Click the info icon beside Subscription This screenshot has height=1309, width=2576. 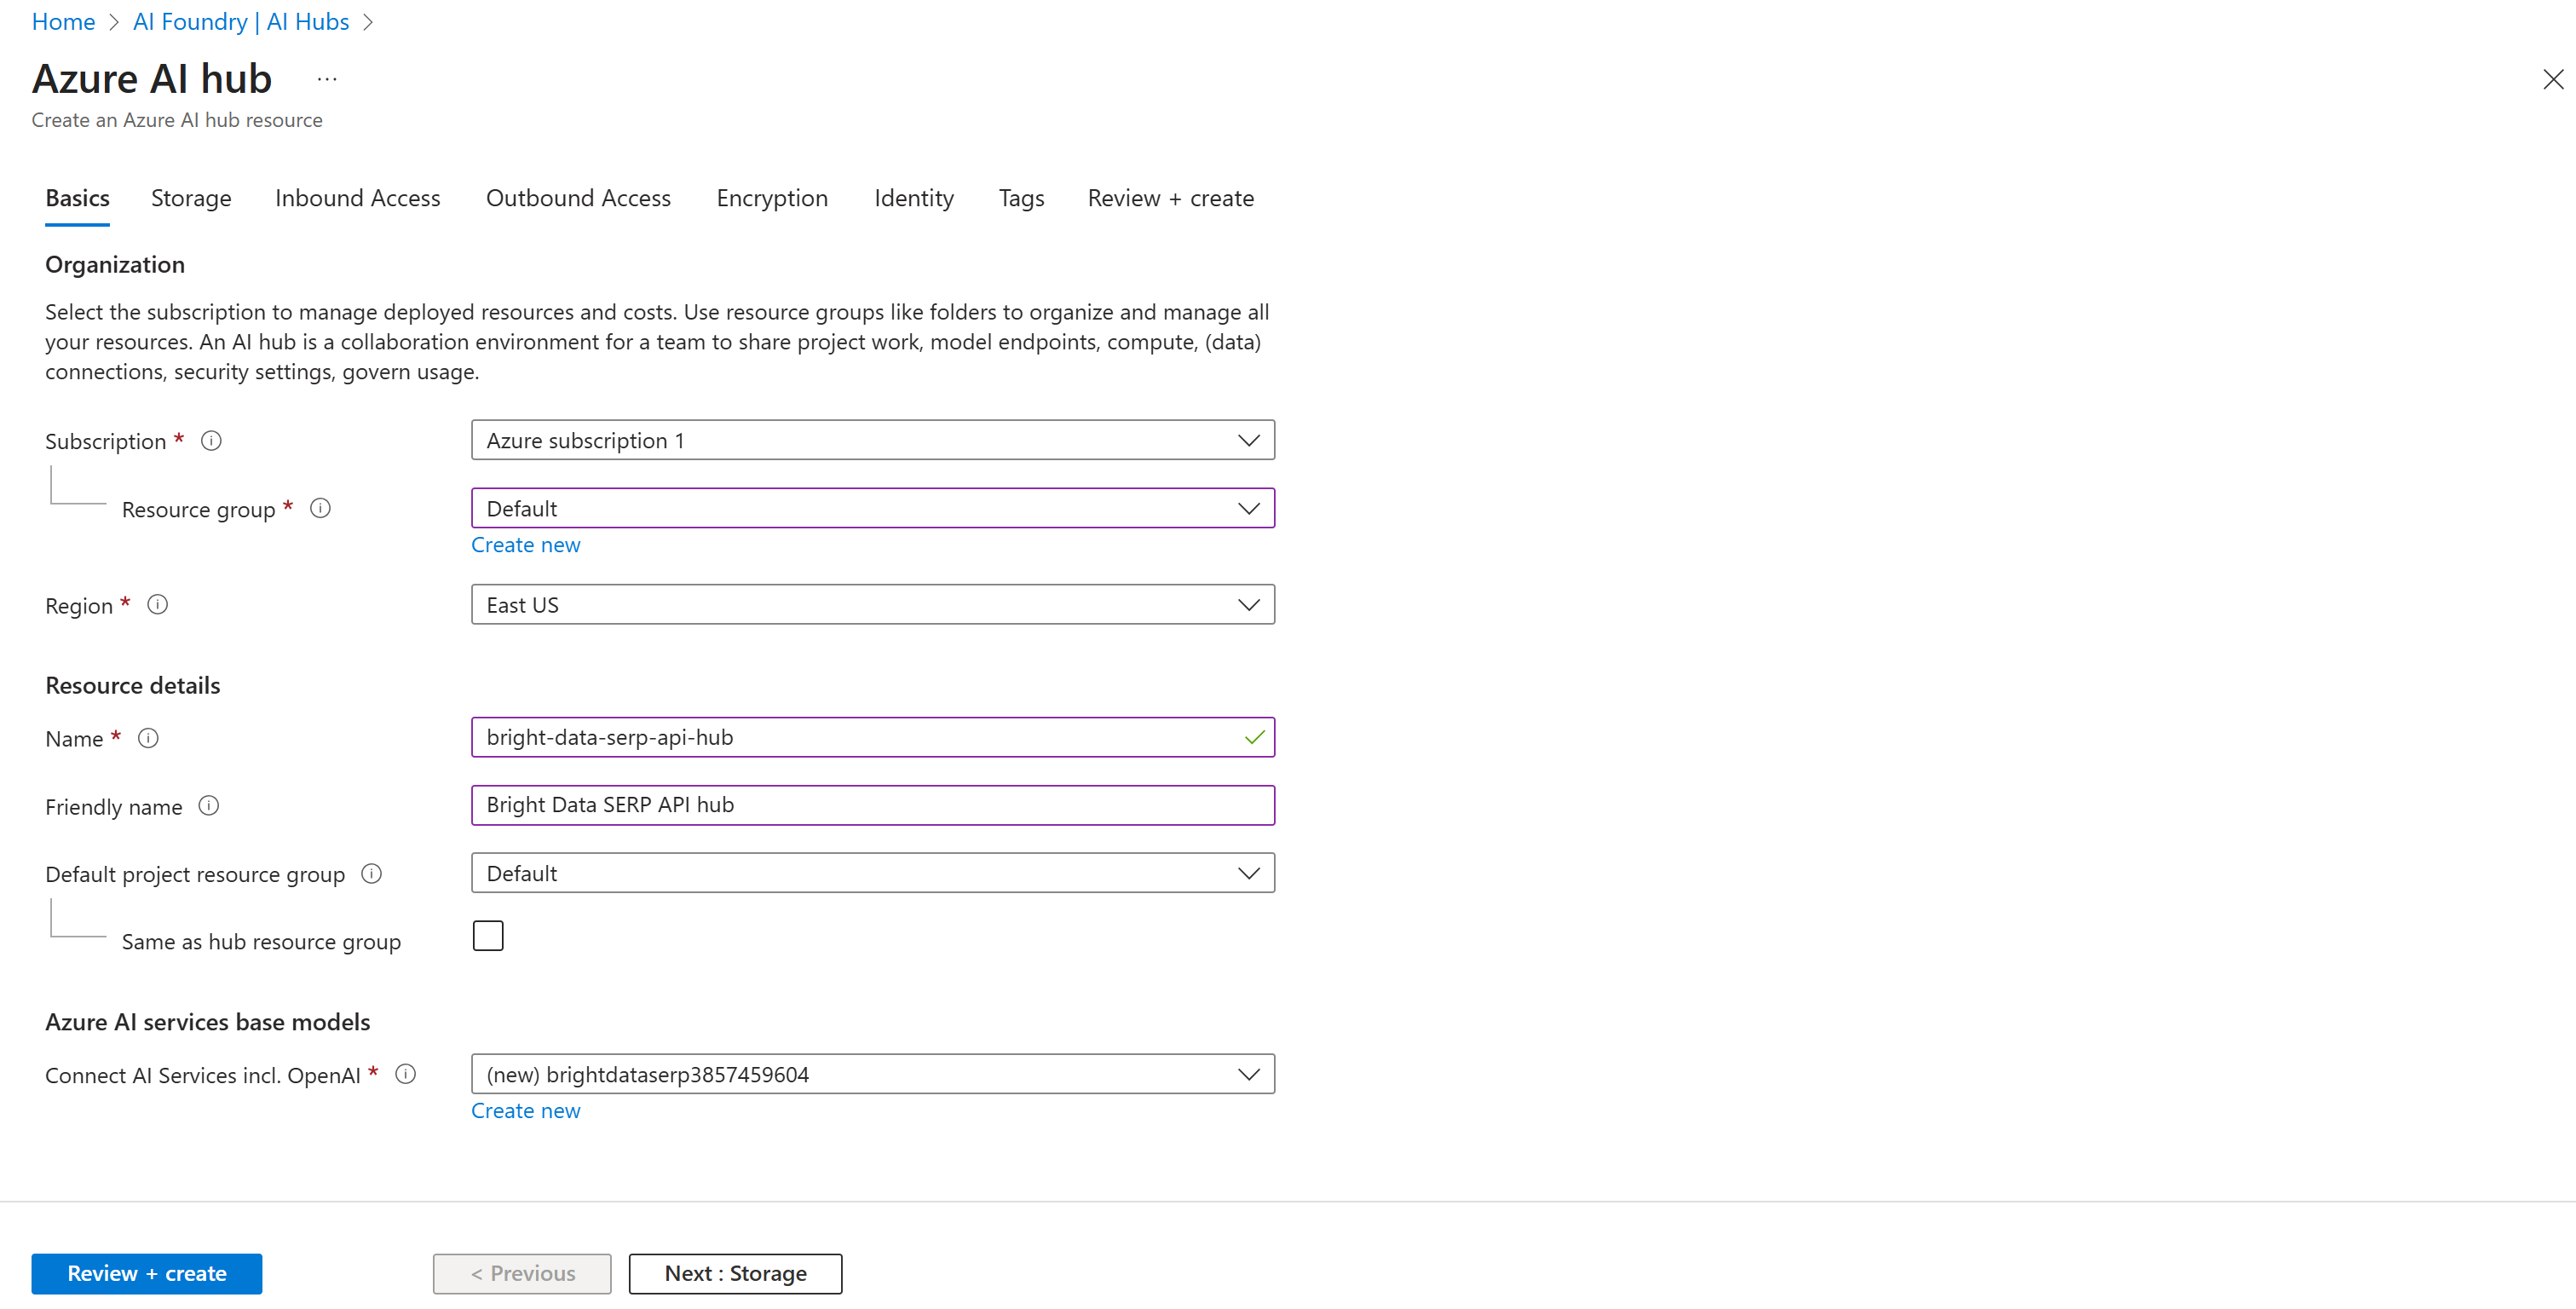(x=211, y=440)
